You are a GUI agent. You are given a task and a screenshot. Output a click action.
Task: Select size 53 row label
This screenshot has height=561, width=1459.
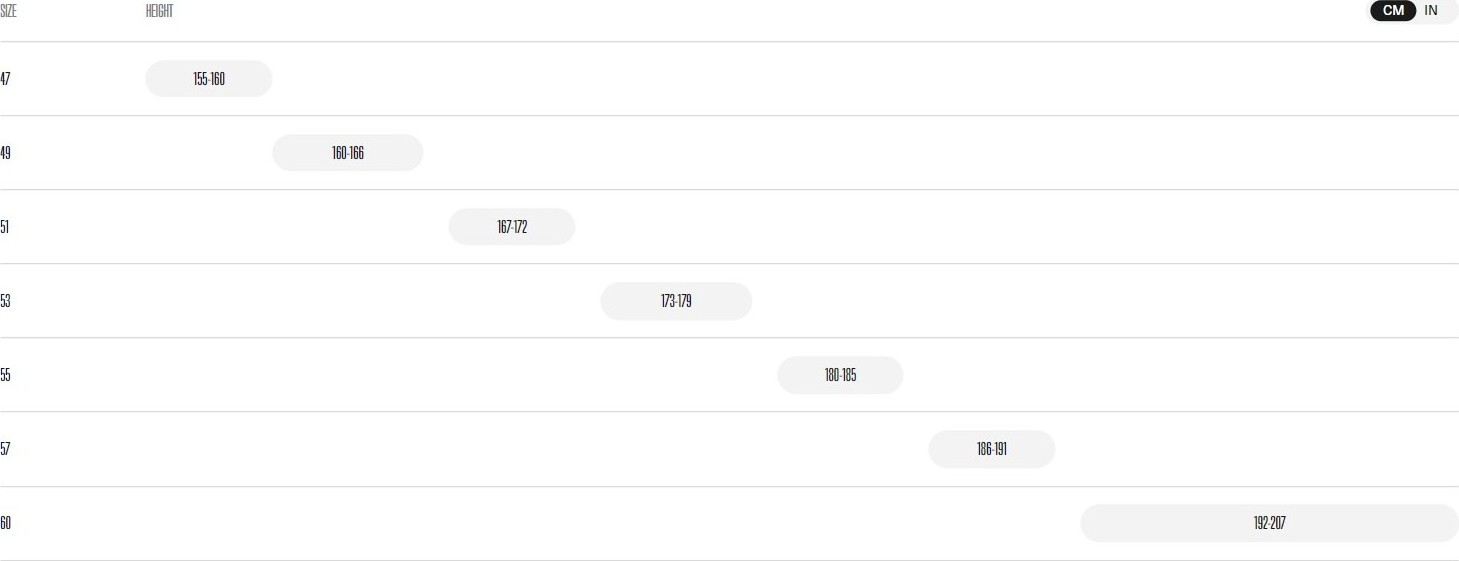coord(5,301)
